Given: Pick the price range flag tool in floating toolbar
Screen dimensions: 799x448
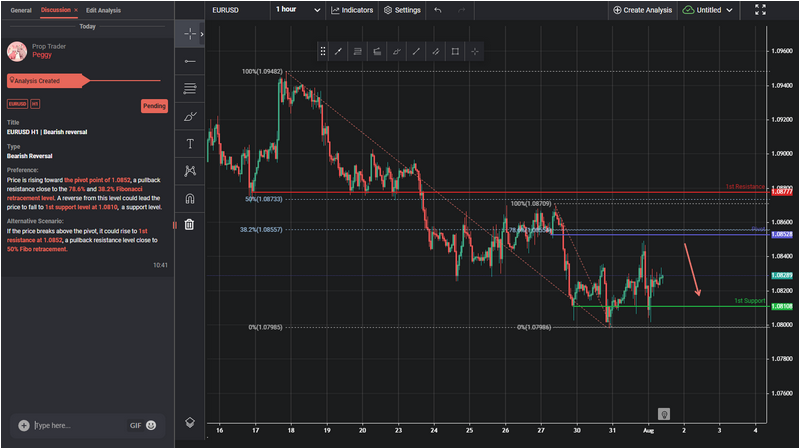Looking at the screenshot, I should (x=377, y=51).
